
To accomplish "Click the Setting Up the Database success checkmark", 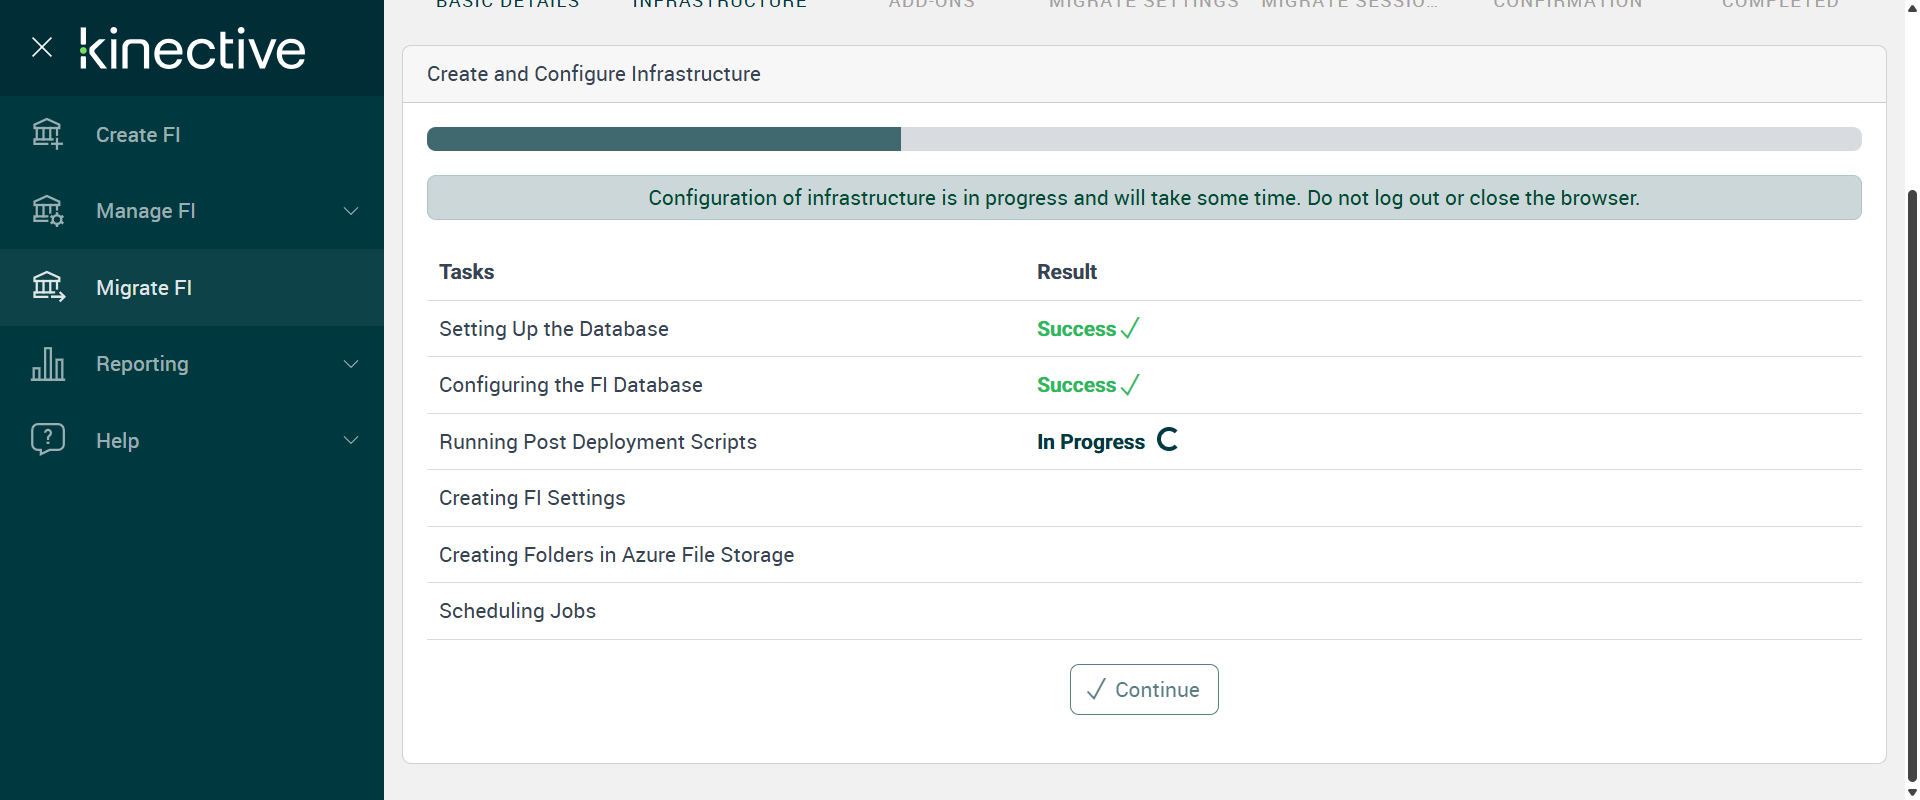I will click(x=1130, y=329).
